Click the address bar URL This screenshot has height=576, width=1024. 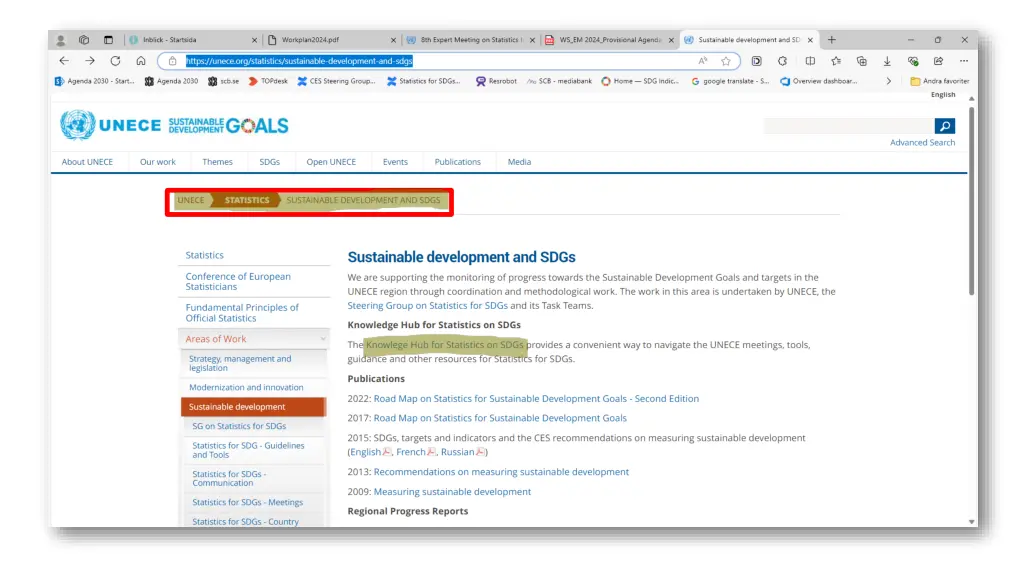[299, 61]
